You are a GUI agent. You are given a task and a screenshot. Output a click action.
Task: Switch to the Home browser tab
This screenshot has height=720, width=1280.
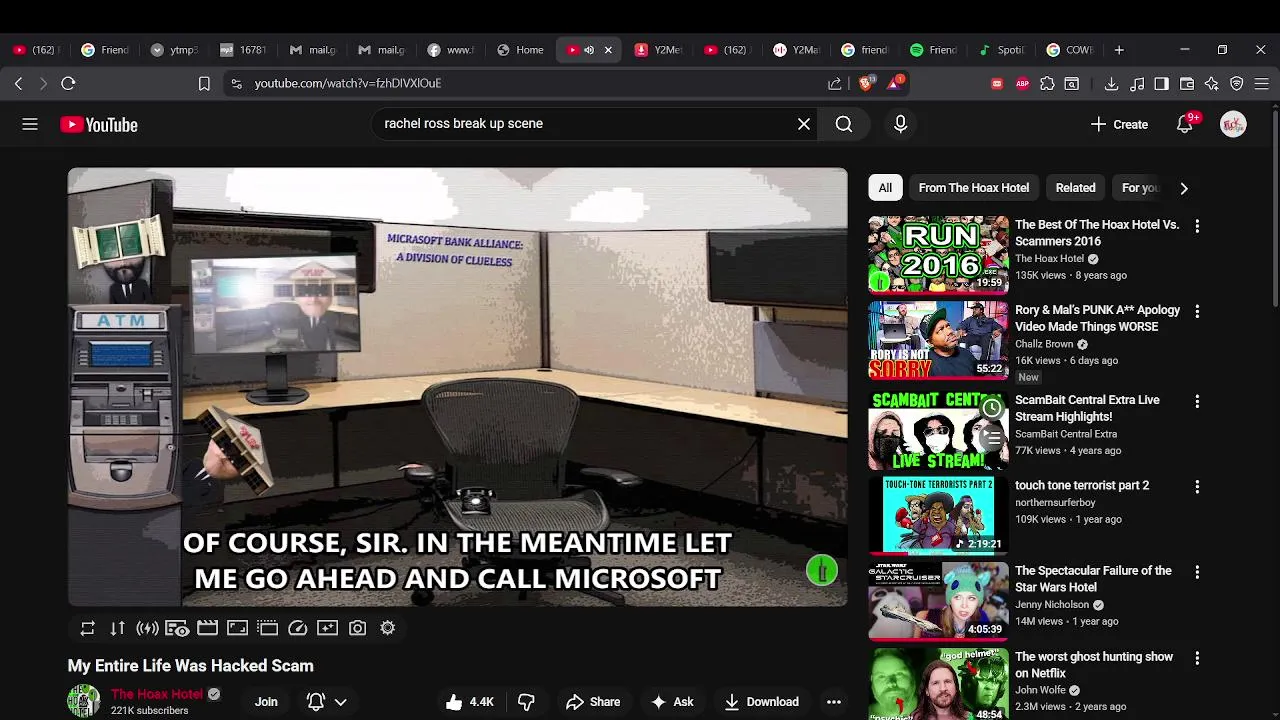point(520,50)
